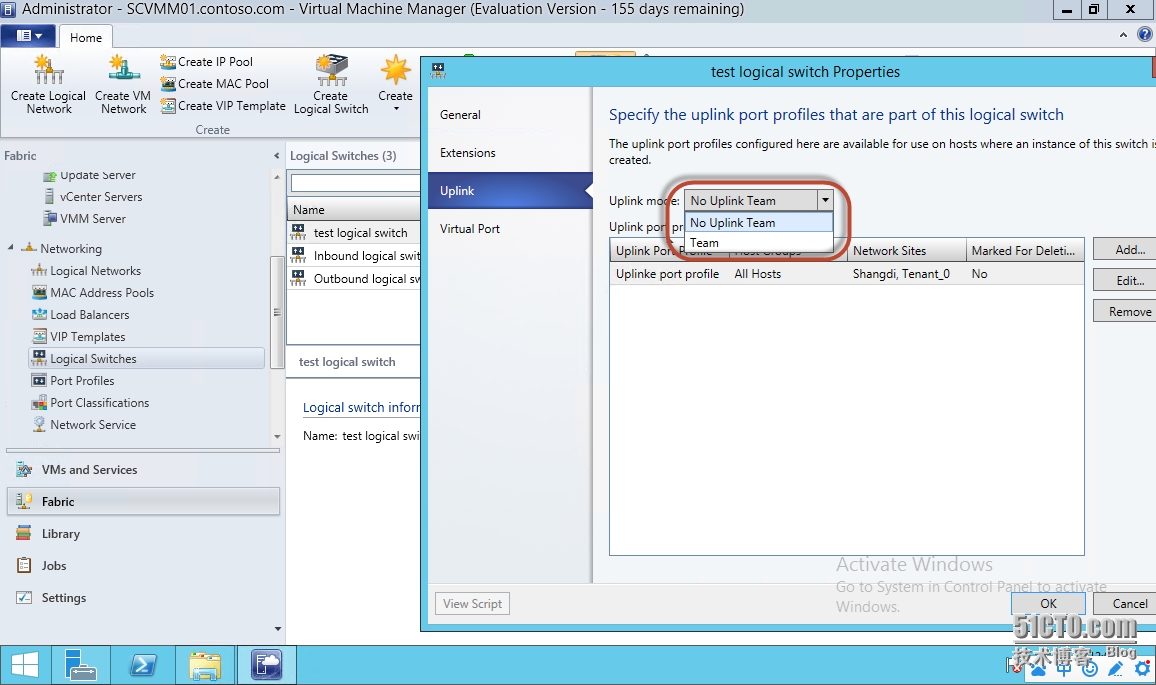The width and height of the screenshot is (1156, 685).
Task: Click the Load Balancers icon
Action: 39,315
